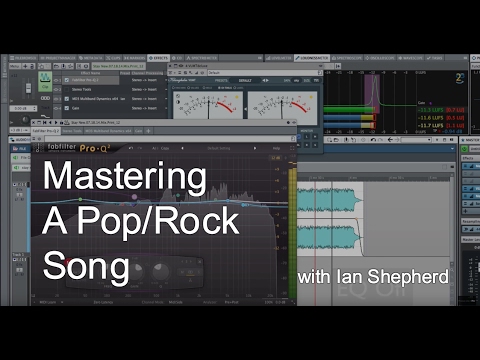Adjust the clip gain vertical fader
This screenshot has width=480, height=360.
pos(28,88)
